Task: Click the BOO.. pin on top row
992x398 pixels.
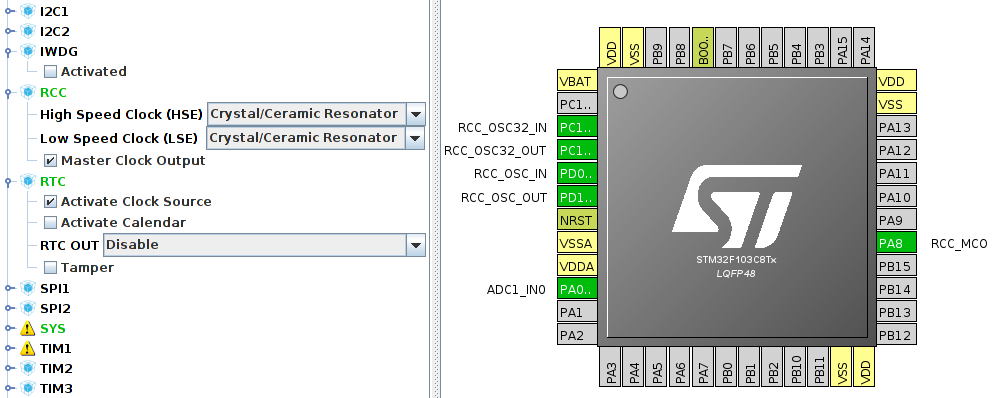Action: point(703,47)
